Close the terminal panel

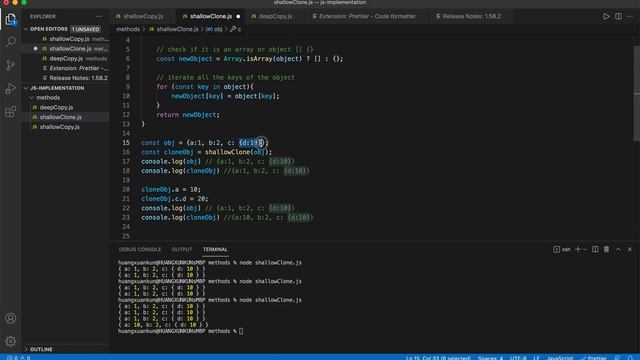point(630,249)
